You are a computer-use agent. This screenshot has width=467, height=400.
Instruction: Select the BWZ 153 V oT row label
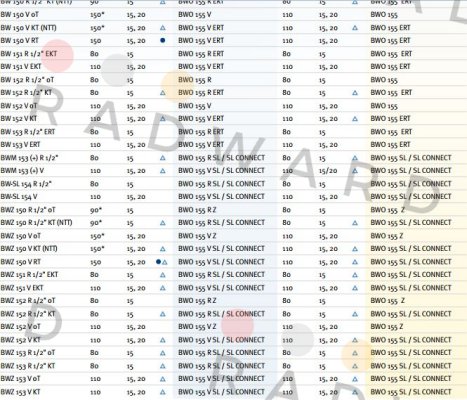[x=21, y=379]
